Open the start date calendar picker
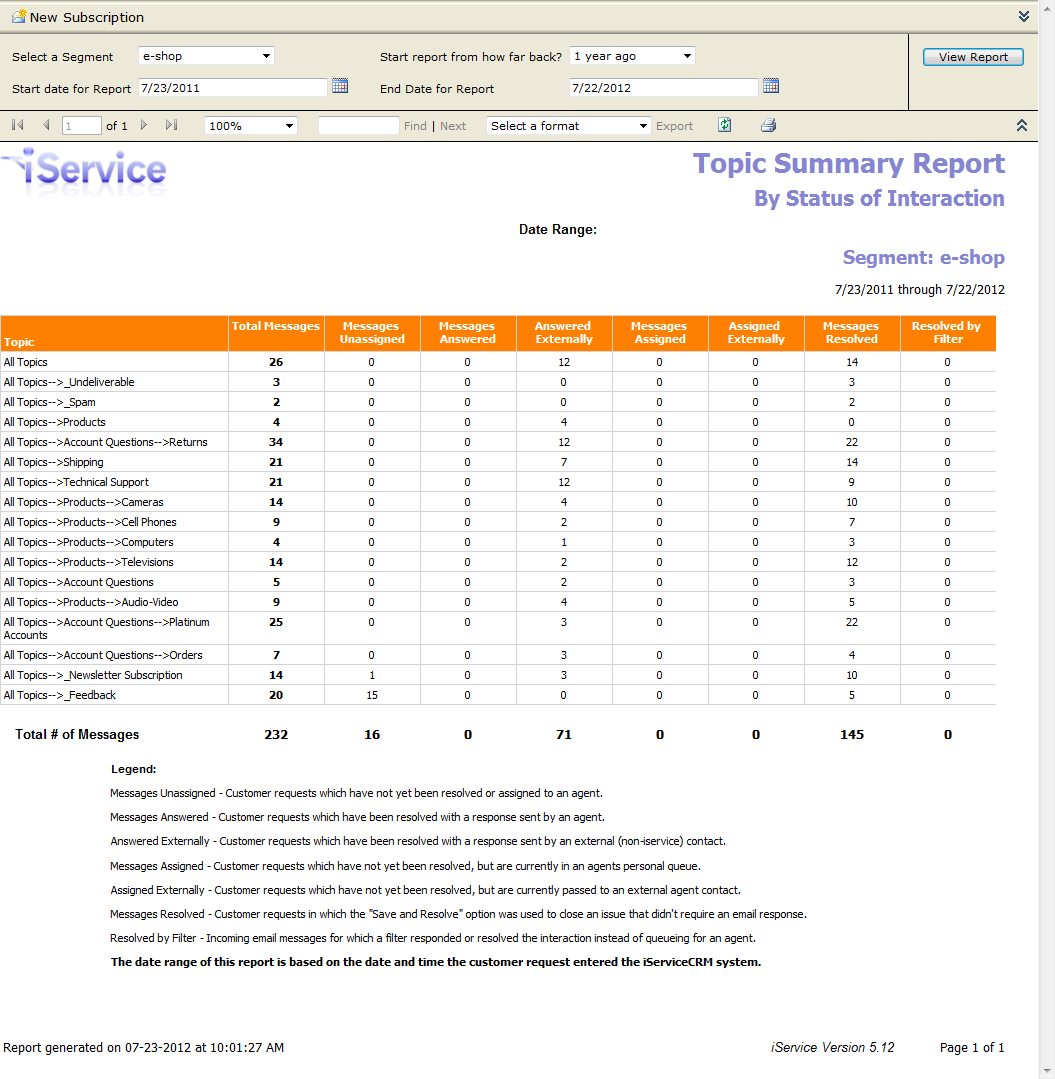The image size is (1055, 1079). coord(340,86)
